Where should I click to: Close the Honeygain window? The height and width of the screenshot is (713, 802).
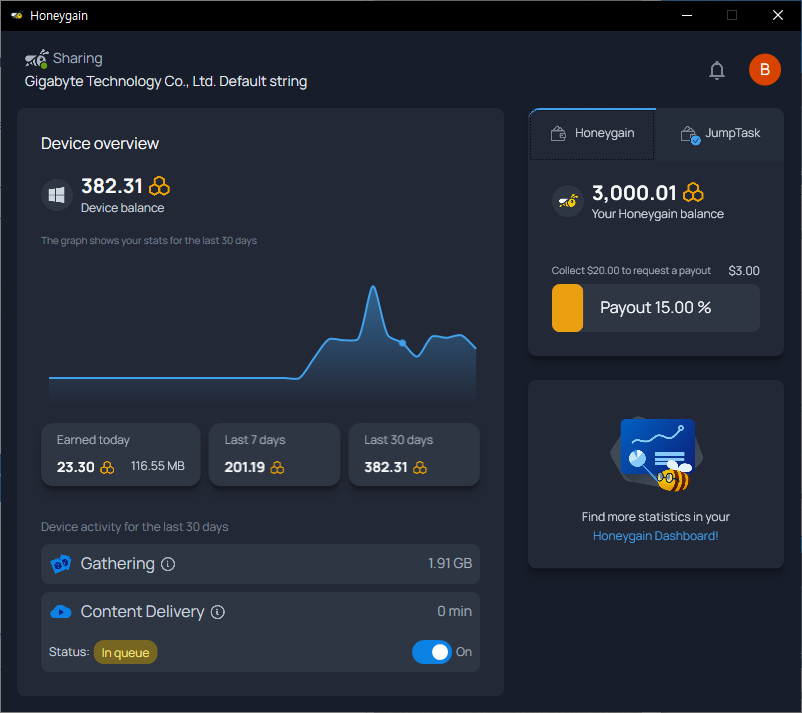[777, 15]
